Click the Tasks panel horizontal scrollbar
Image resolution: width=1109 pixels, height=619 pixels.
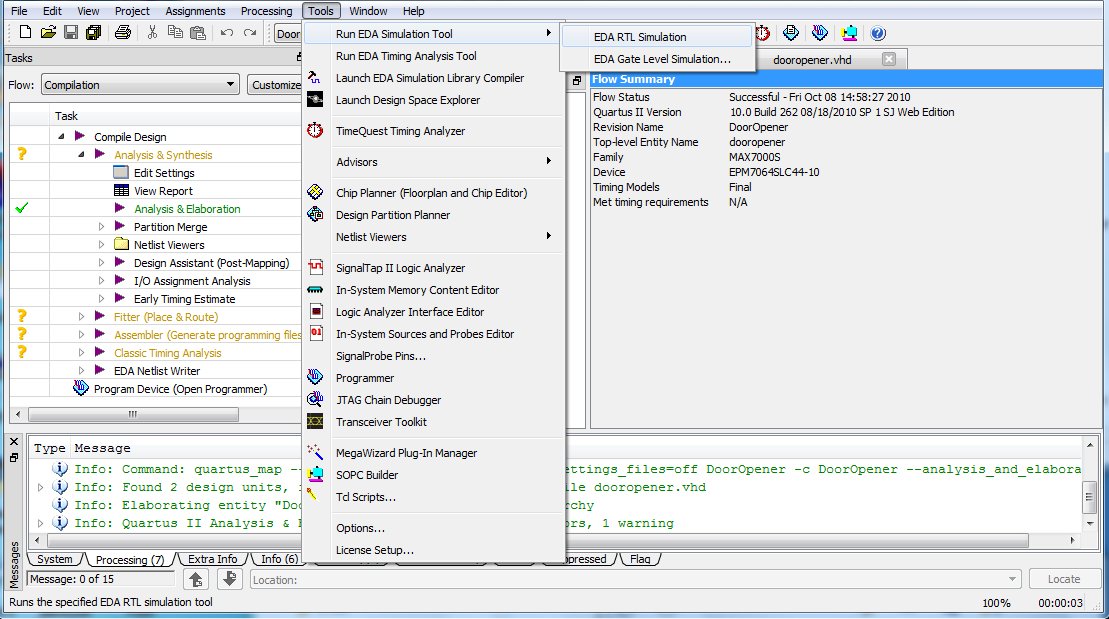[133, 414]
